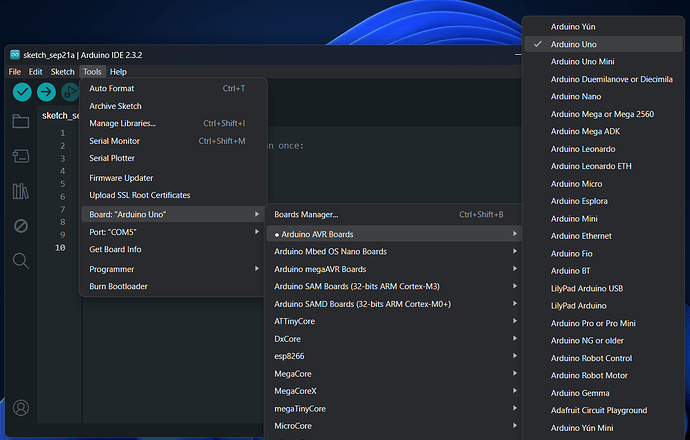
Task: Choose Adafruit Circuit Playground board
Action: point(603,410)
